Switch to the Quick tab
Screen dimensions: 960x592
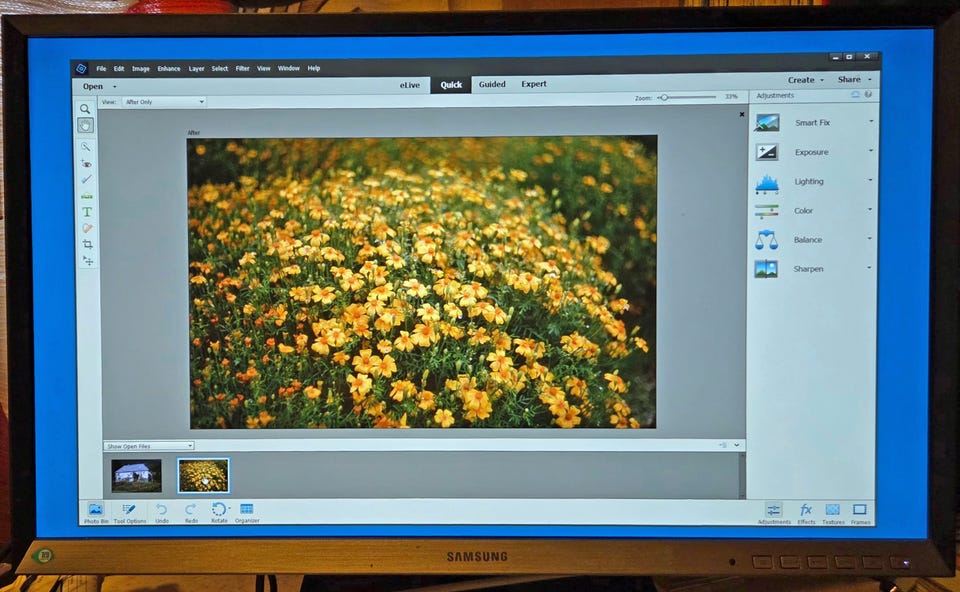coord(451,85)
